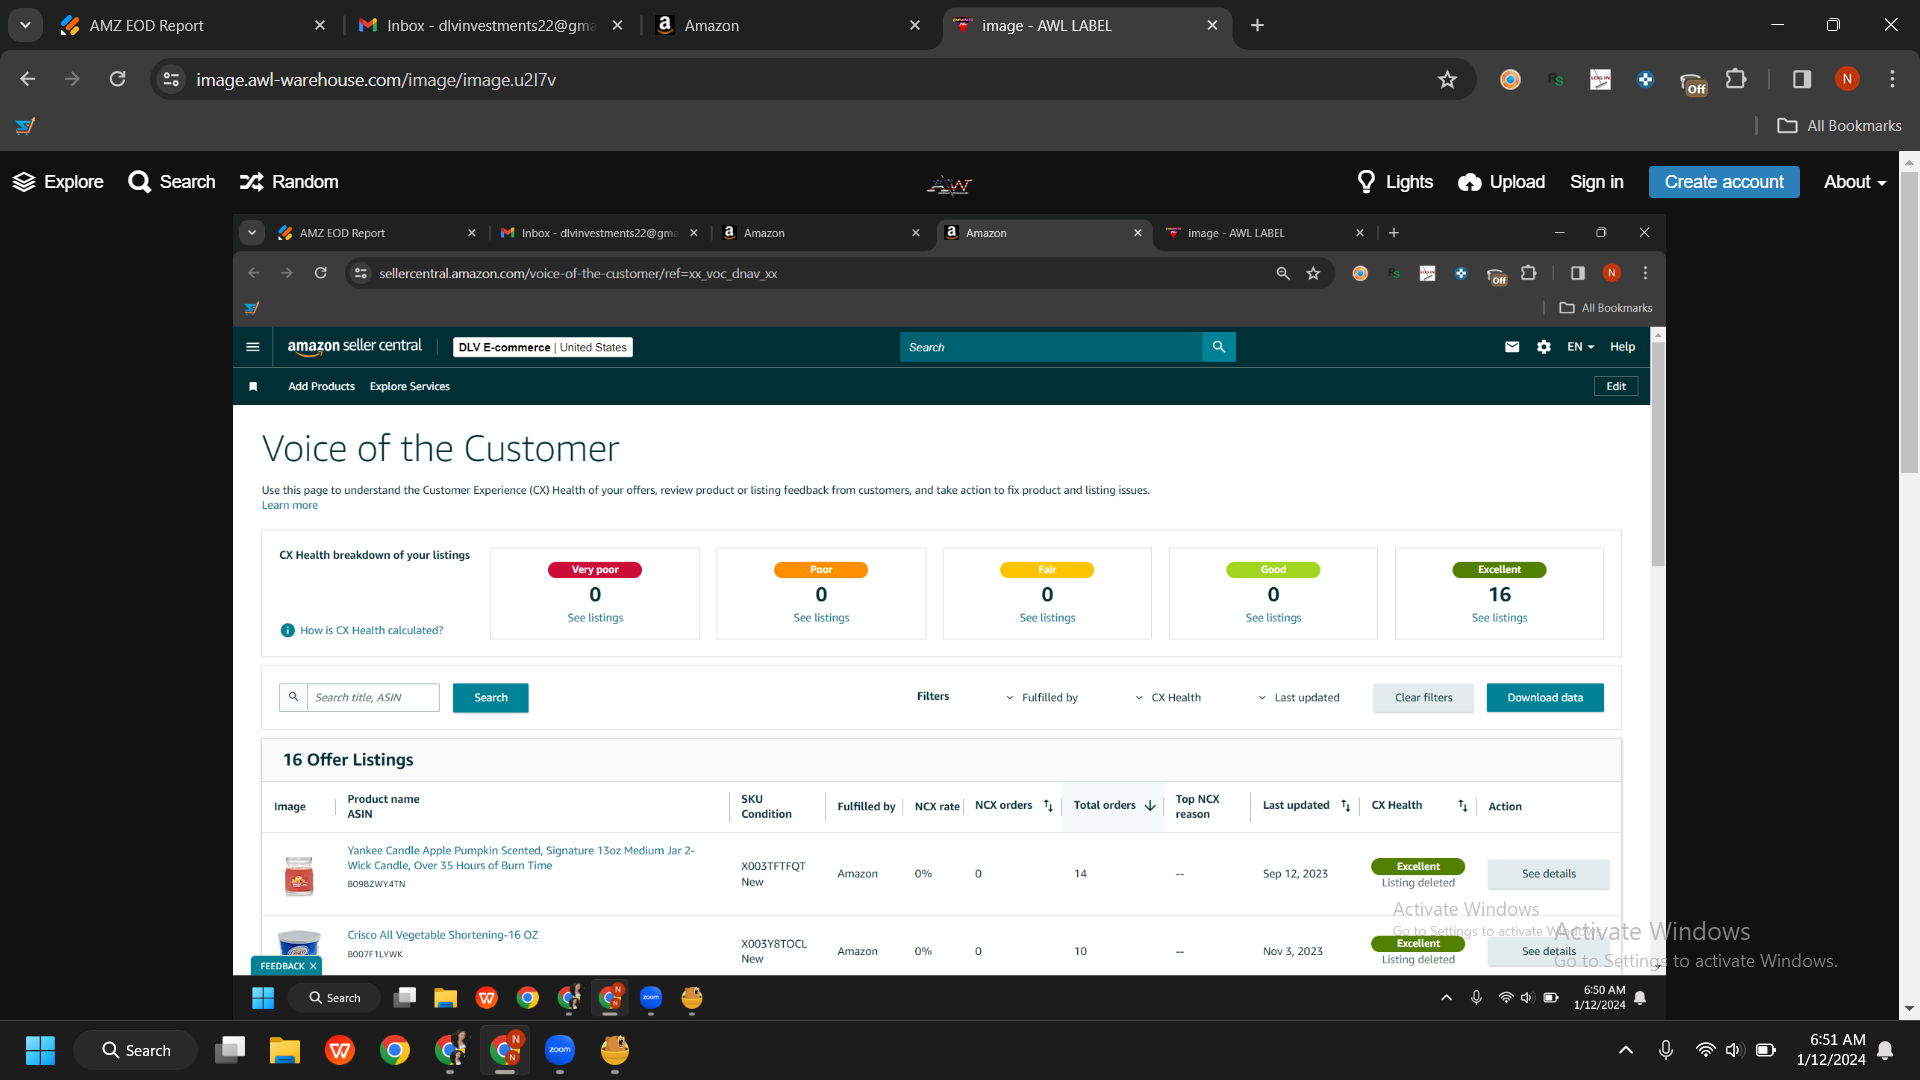Click the Seller Central search field
Screen dimensions: 1920x1080
point(1051,347)
